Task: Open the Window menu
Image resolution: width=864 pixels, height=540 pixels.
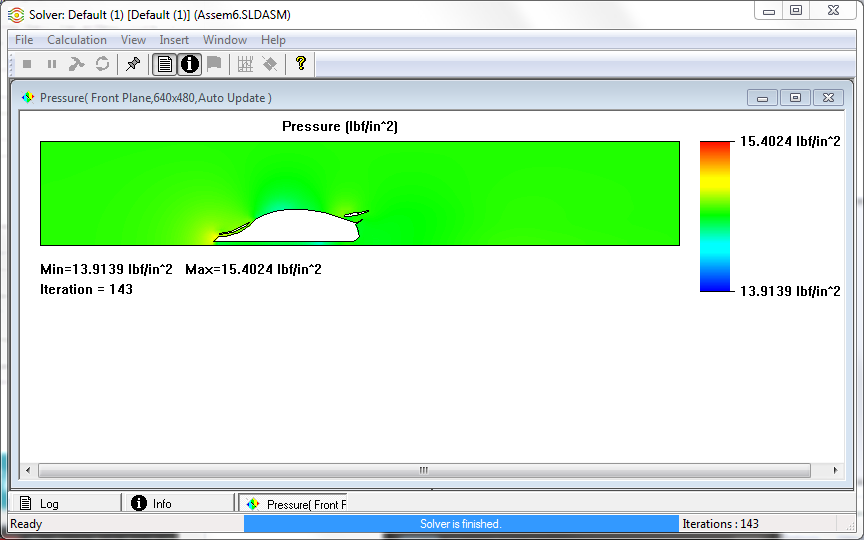Action: (225, 40)
